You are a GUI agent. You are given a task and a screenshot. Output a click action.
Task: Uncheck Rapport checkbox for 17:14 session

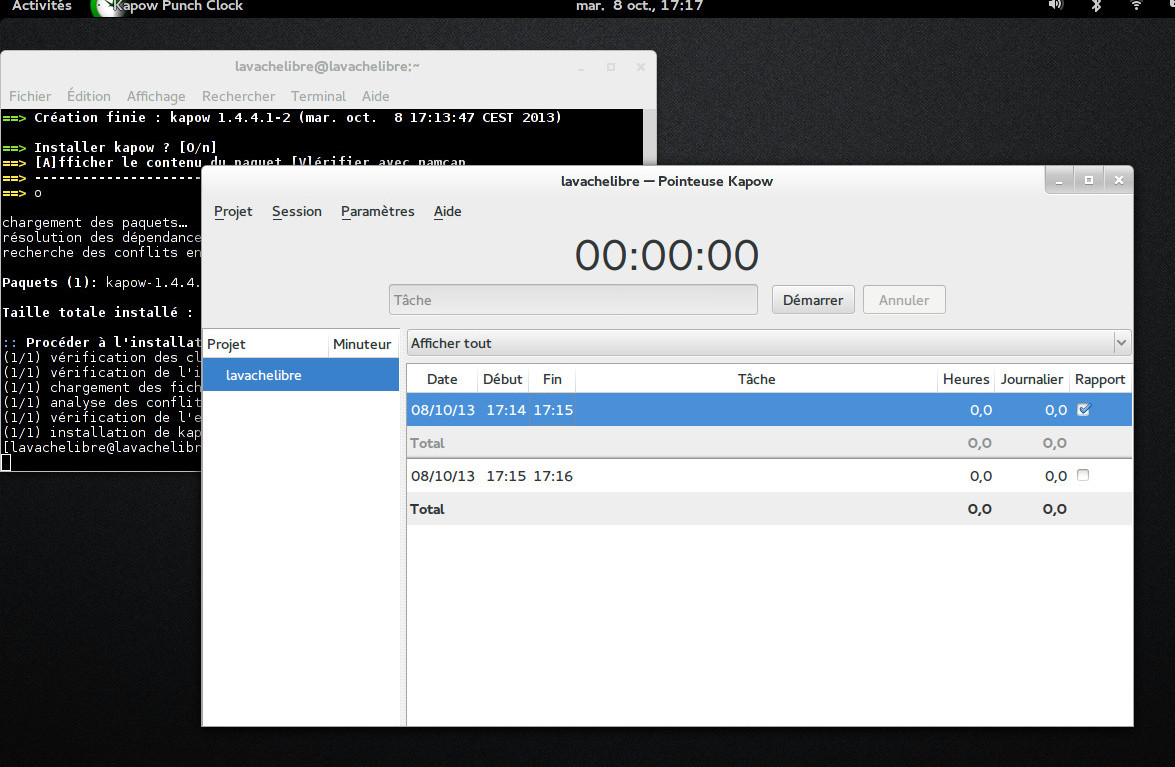point(1084,409)
